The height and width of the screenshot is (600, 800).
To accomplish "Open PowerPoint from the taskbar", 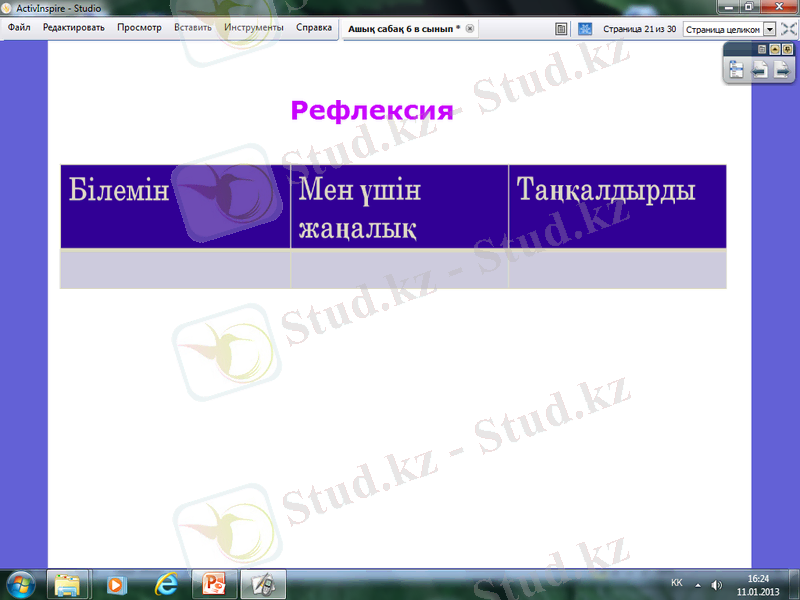I will 215,583.
